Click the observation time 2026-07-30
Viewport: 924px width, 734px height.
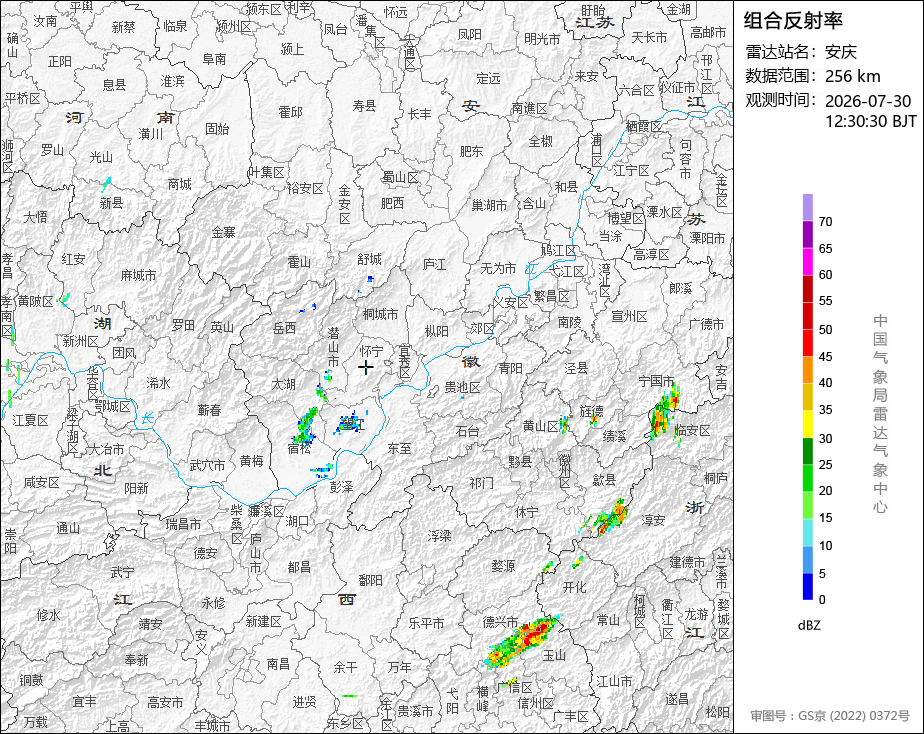(868, 101)
